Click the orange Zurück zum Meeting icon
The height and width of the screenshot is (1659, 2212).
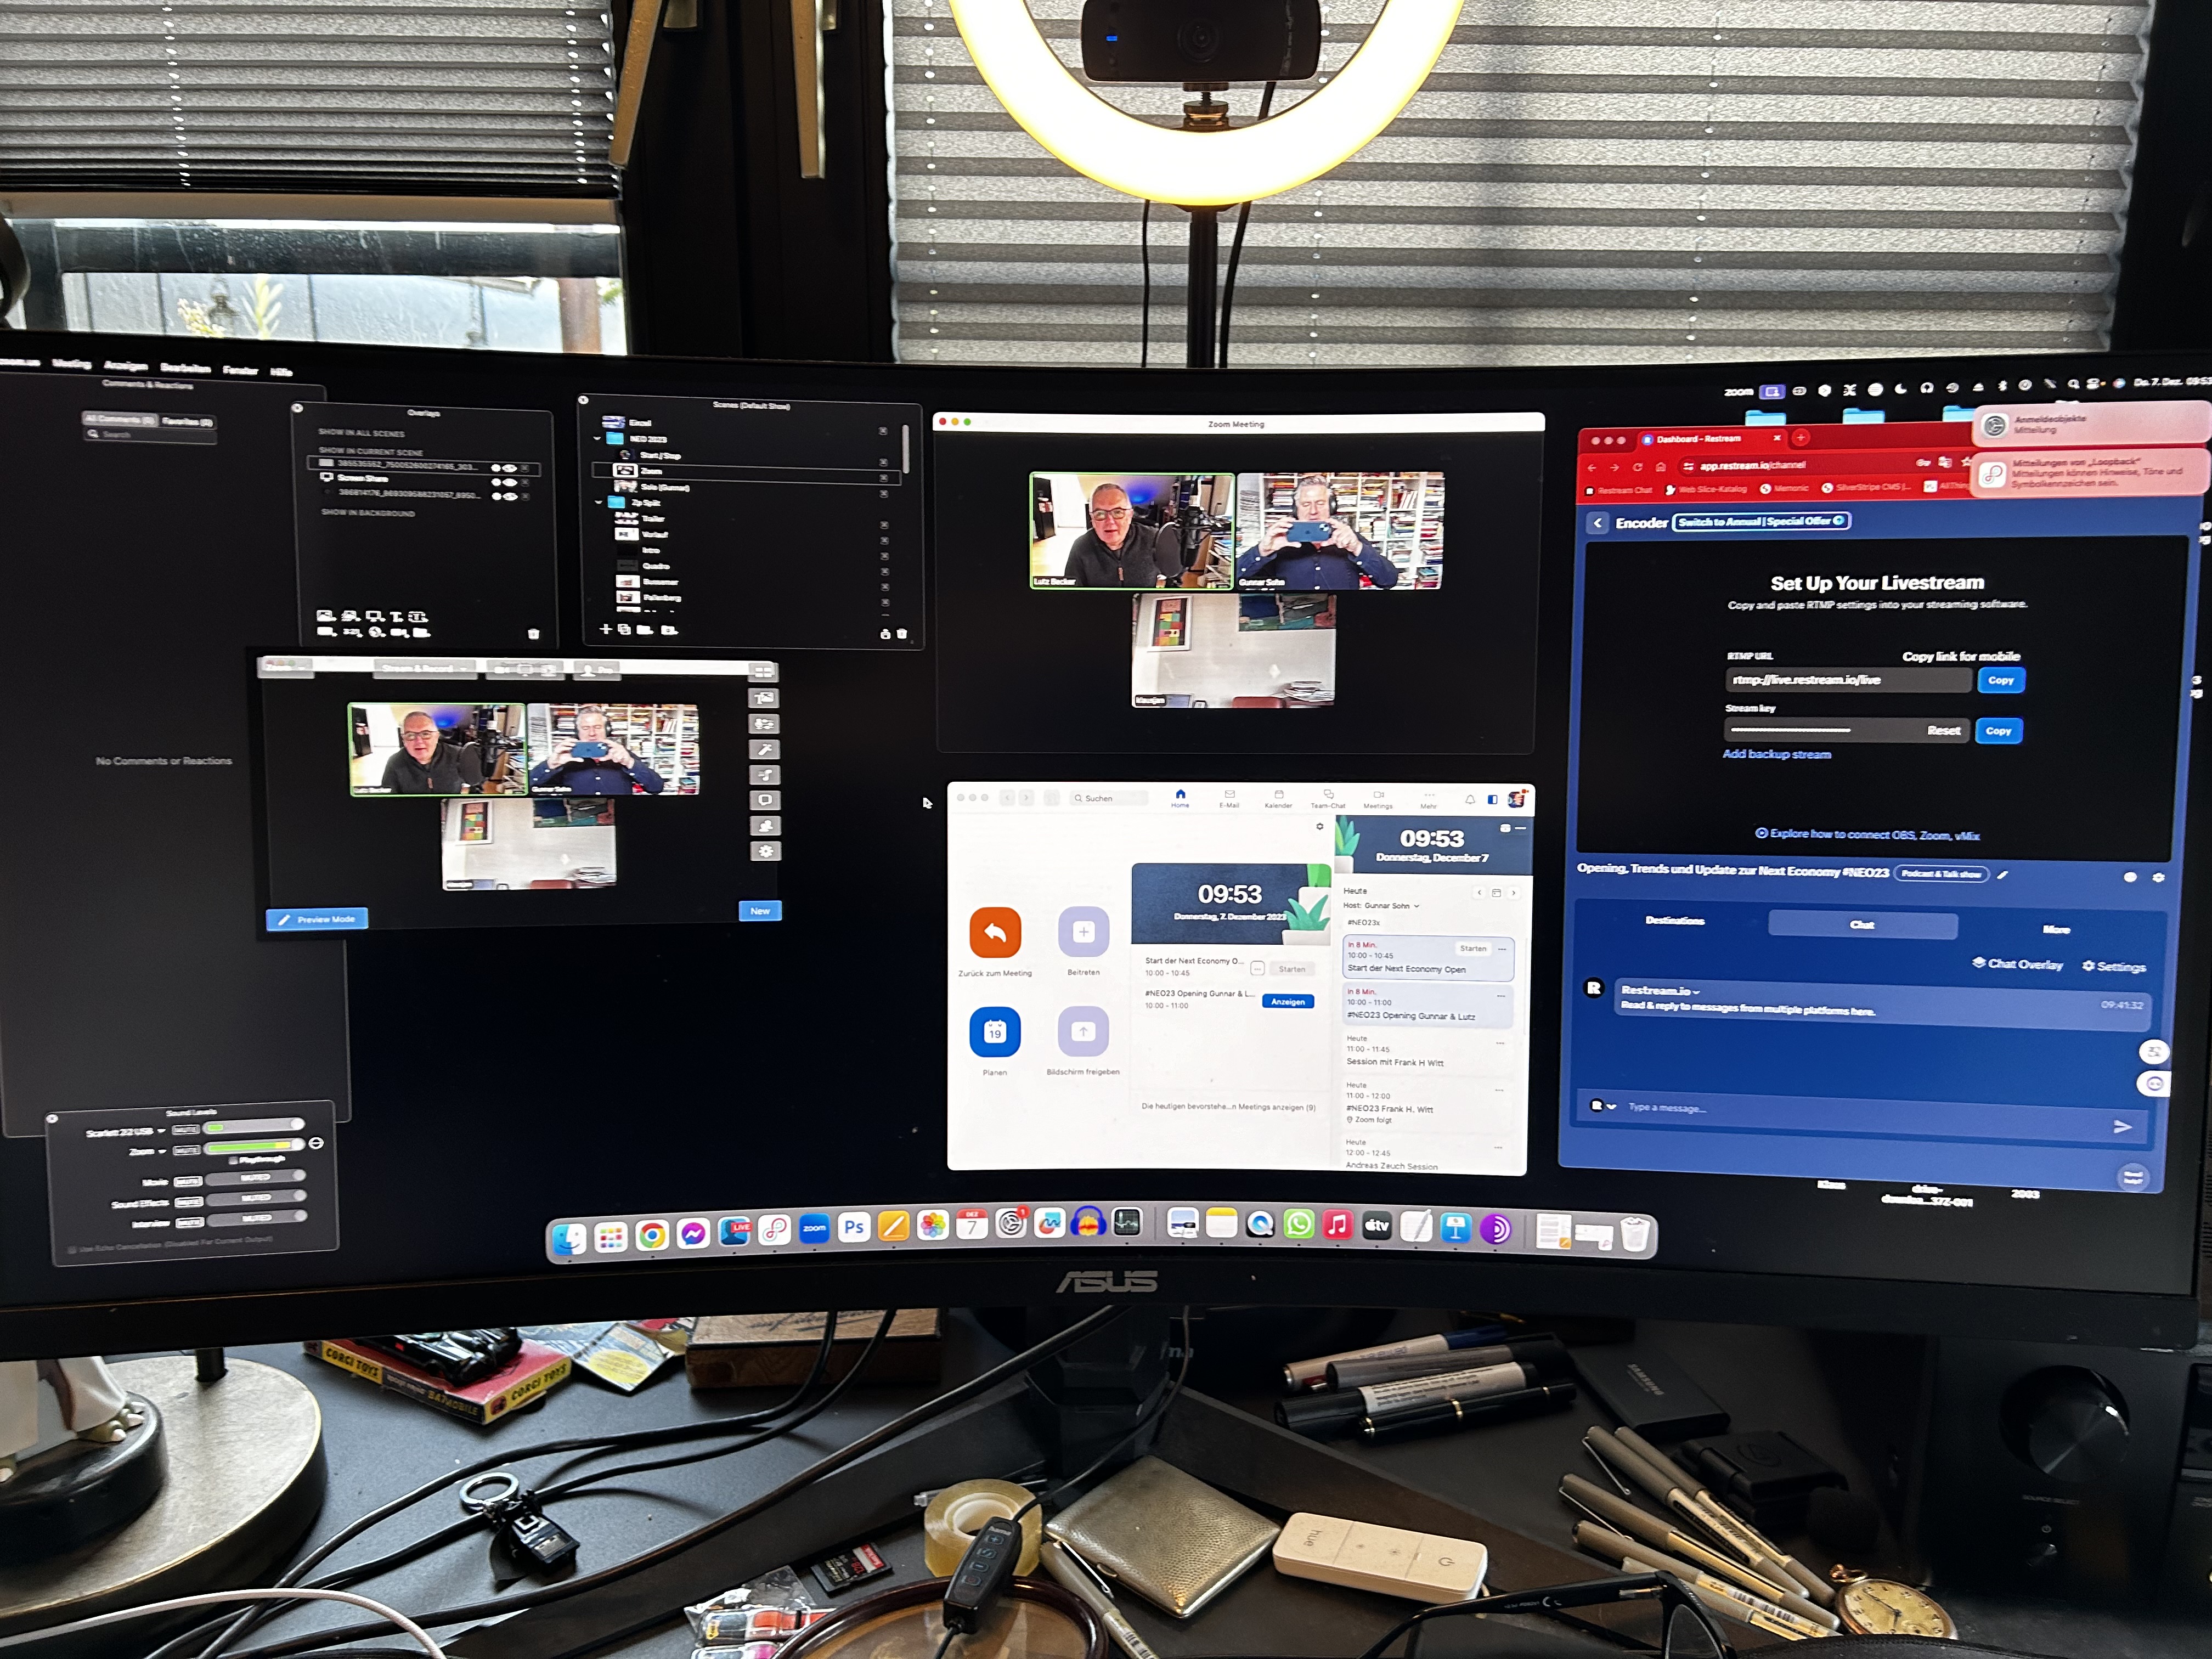[994, 932]
